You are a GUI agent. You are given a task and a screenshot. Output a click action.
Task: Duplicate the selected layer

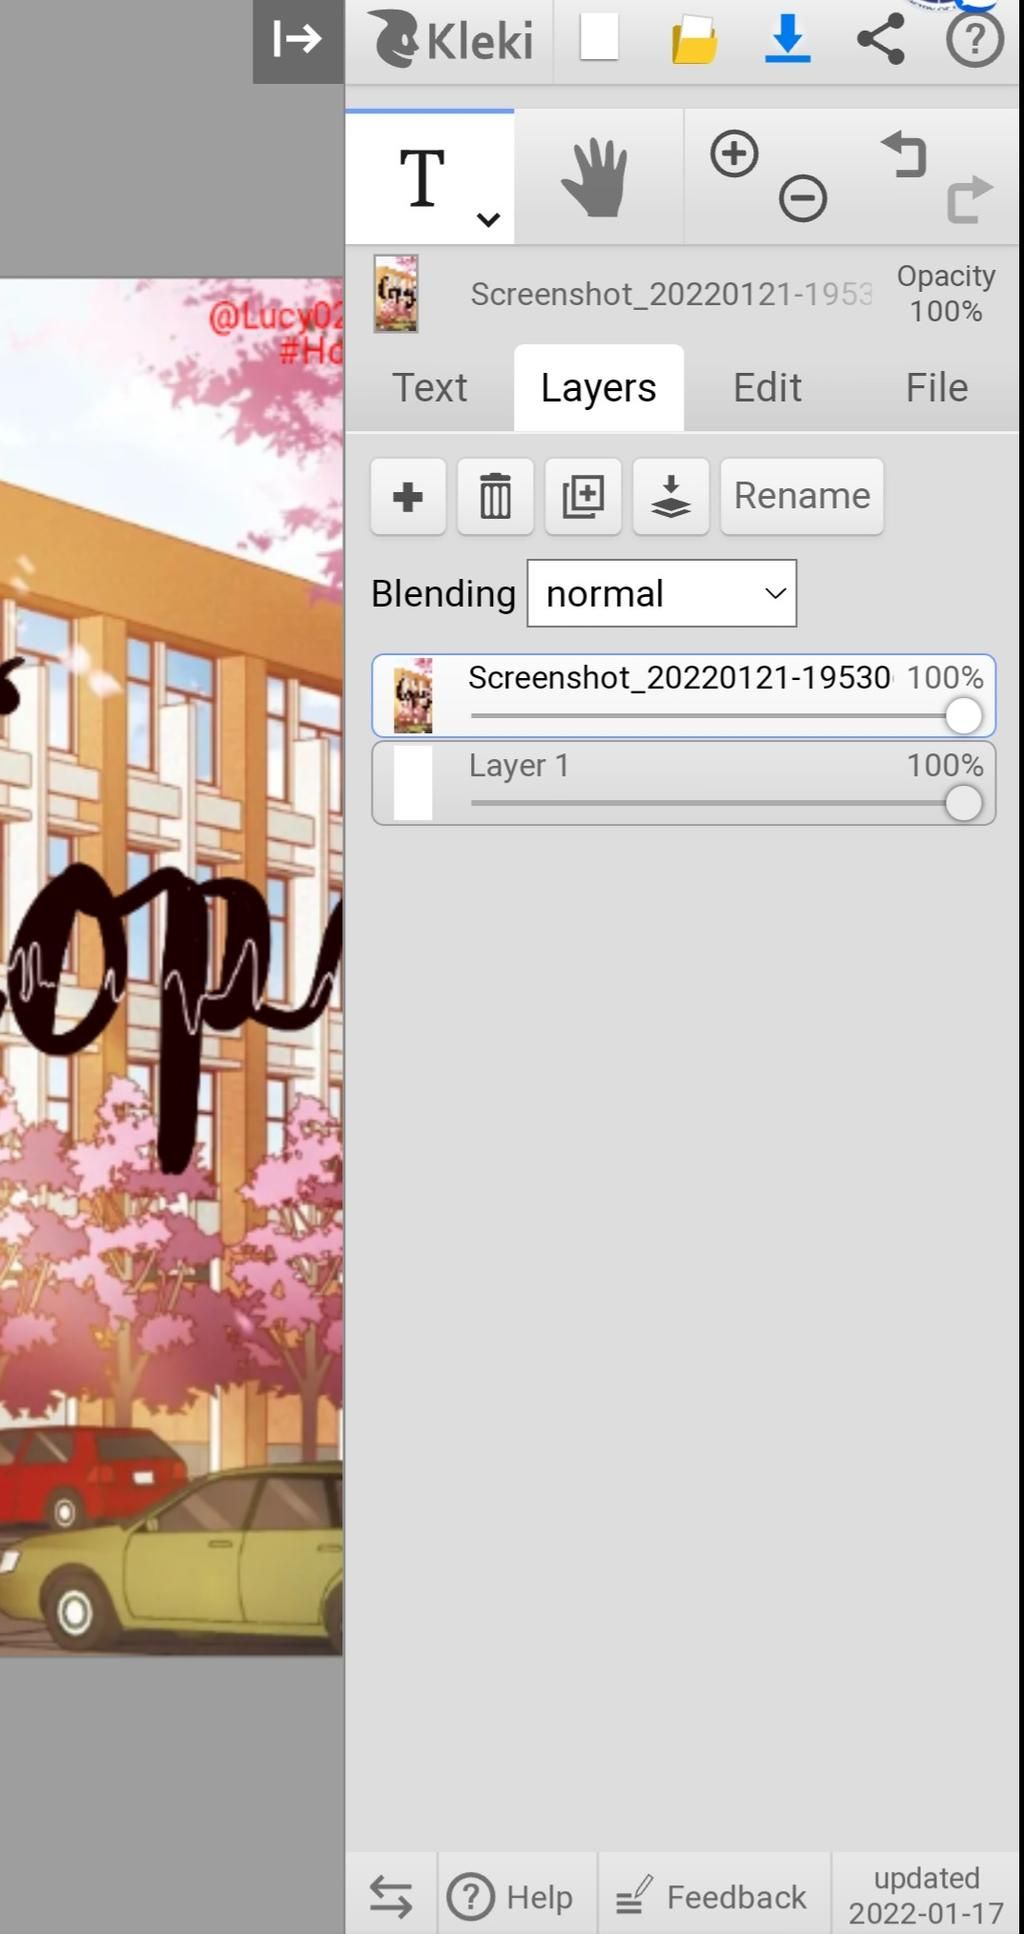[583, 496]
